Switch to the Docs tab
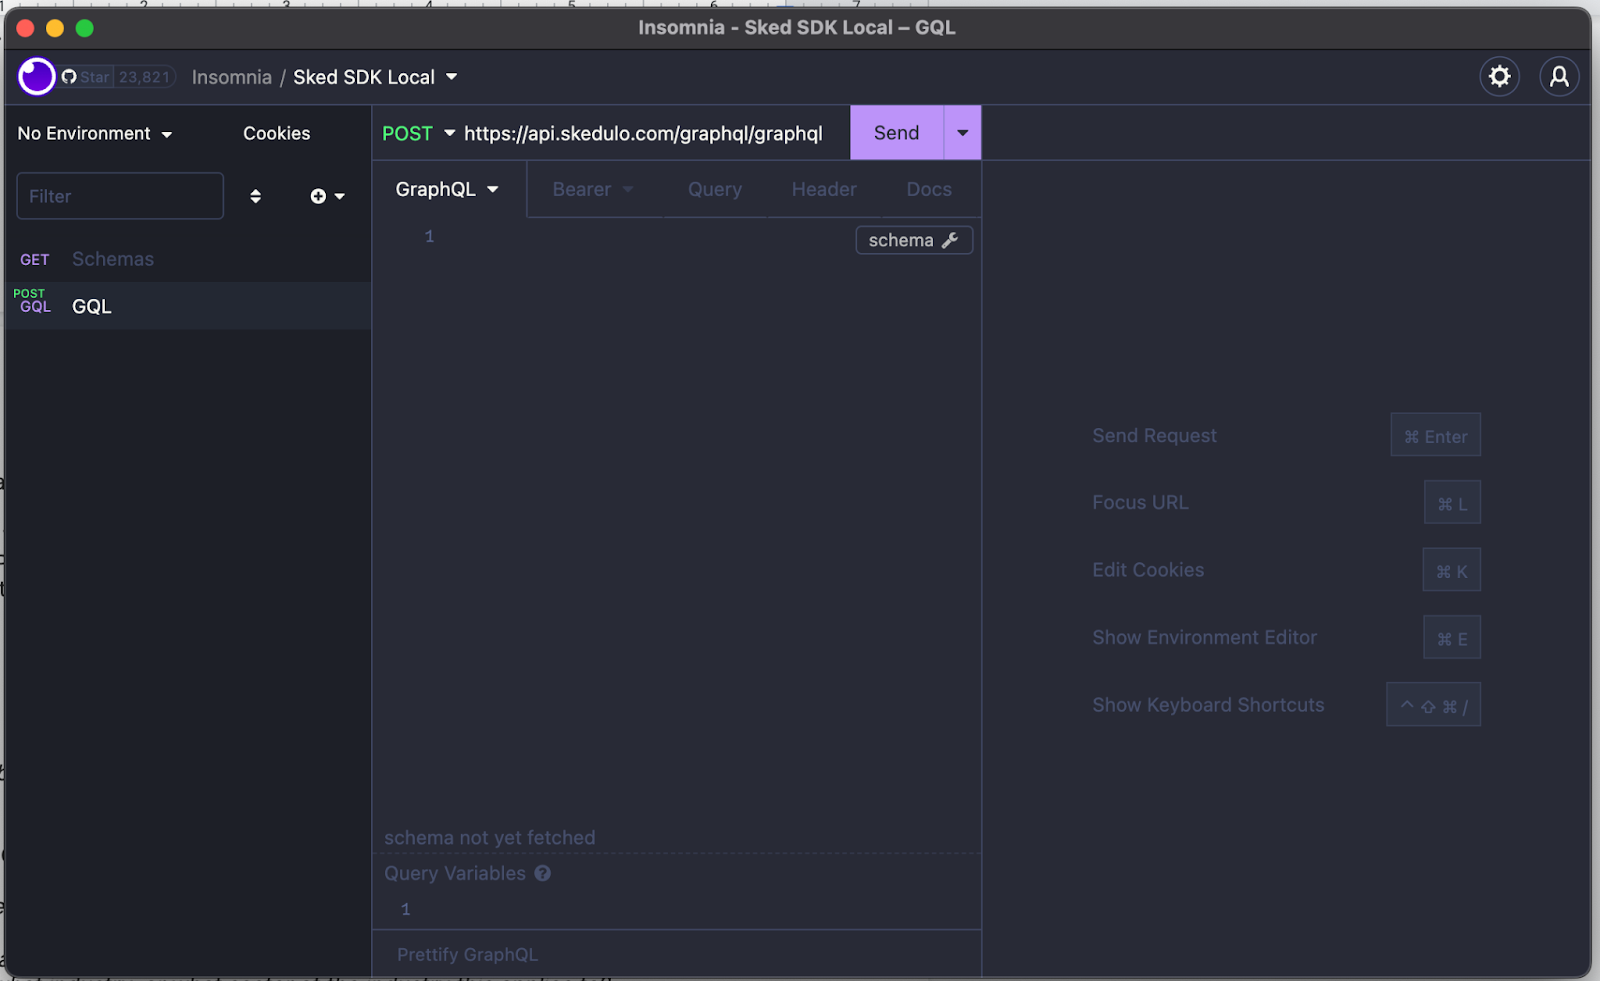 click(x=929, y=189)
